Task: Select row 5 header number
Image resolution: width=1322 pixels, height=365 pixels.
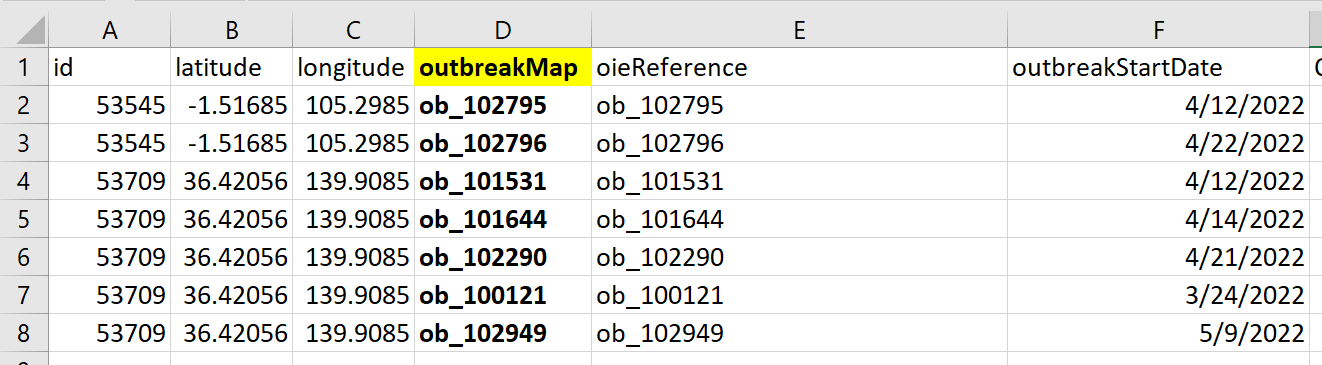Action: click(24, 219)
